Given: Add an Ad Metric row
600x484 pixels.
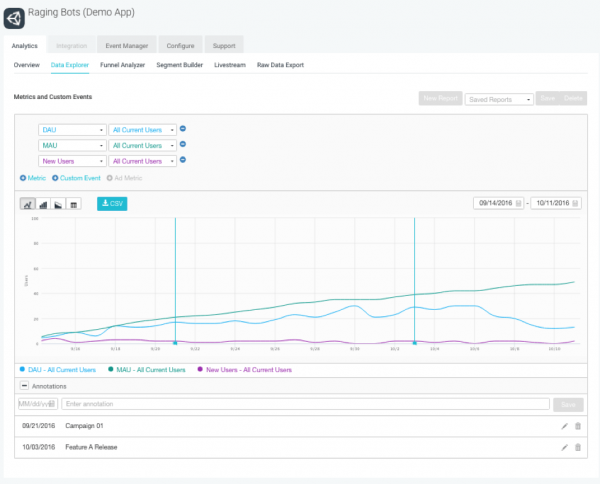Looking at the screenshot, I should click(x=124, y=178).
